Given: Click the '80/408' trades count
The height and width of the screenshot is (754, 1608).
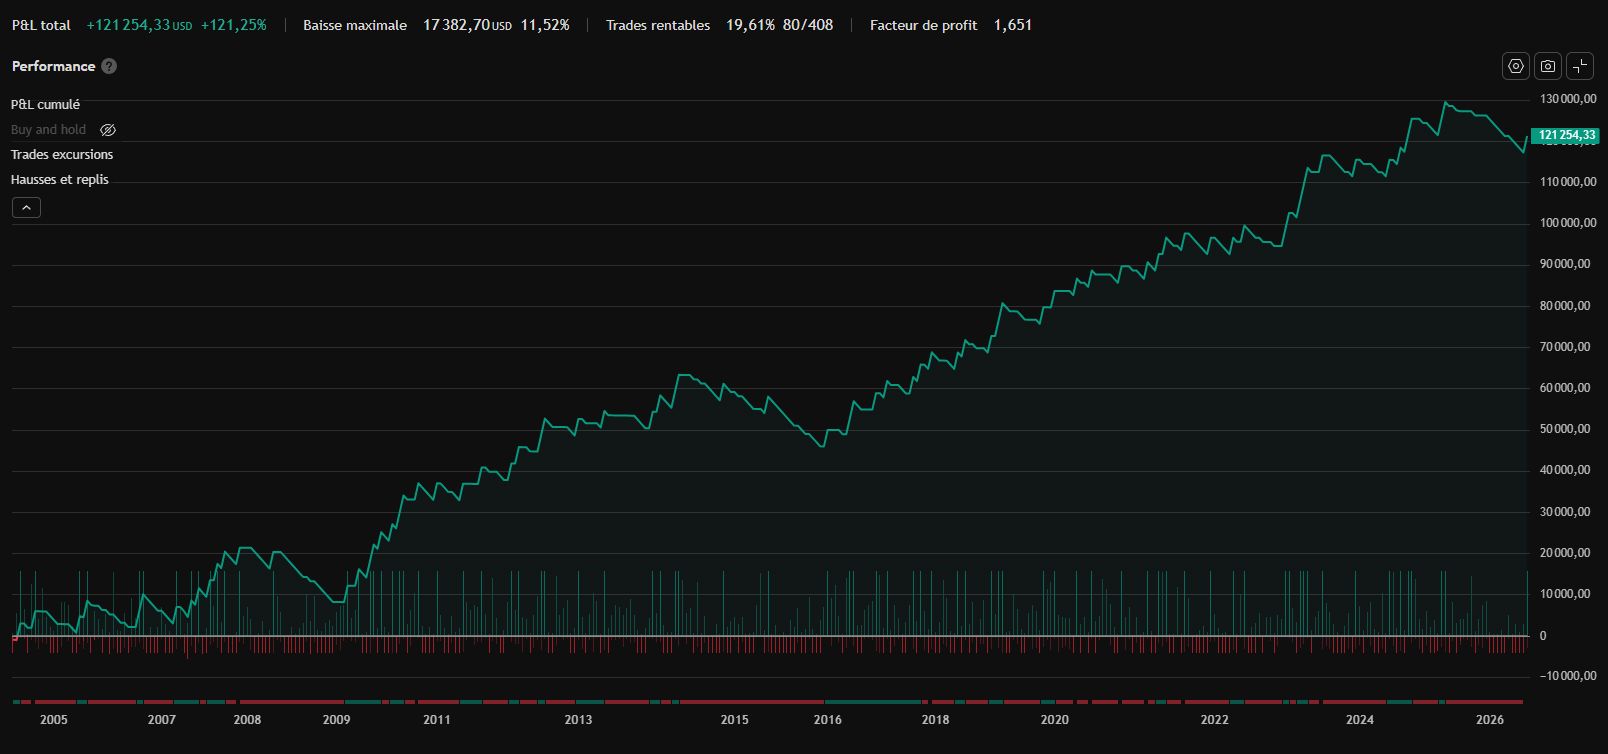Looking at the screenshot, I should [x=808, y=25].
